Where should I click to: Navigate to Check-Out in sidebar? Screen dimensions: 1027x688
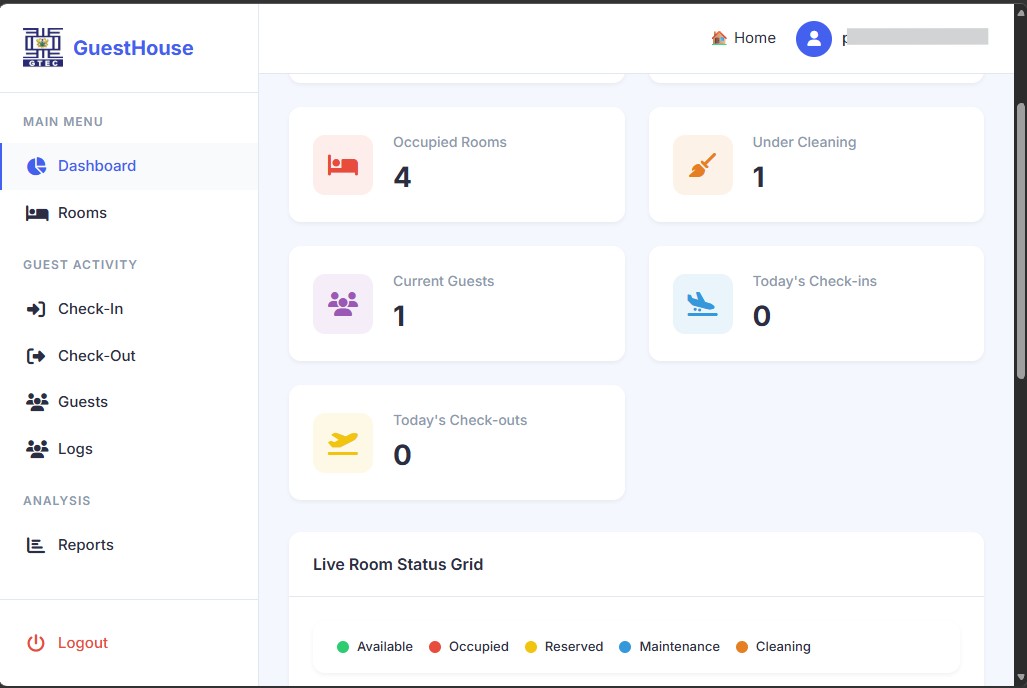click(x=96, y=356)
